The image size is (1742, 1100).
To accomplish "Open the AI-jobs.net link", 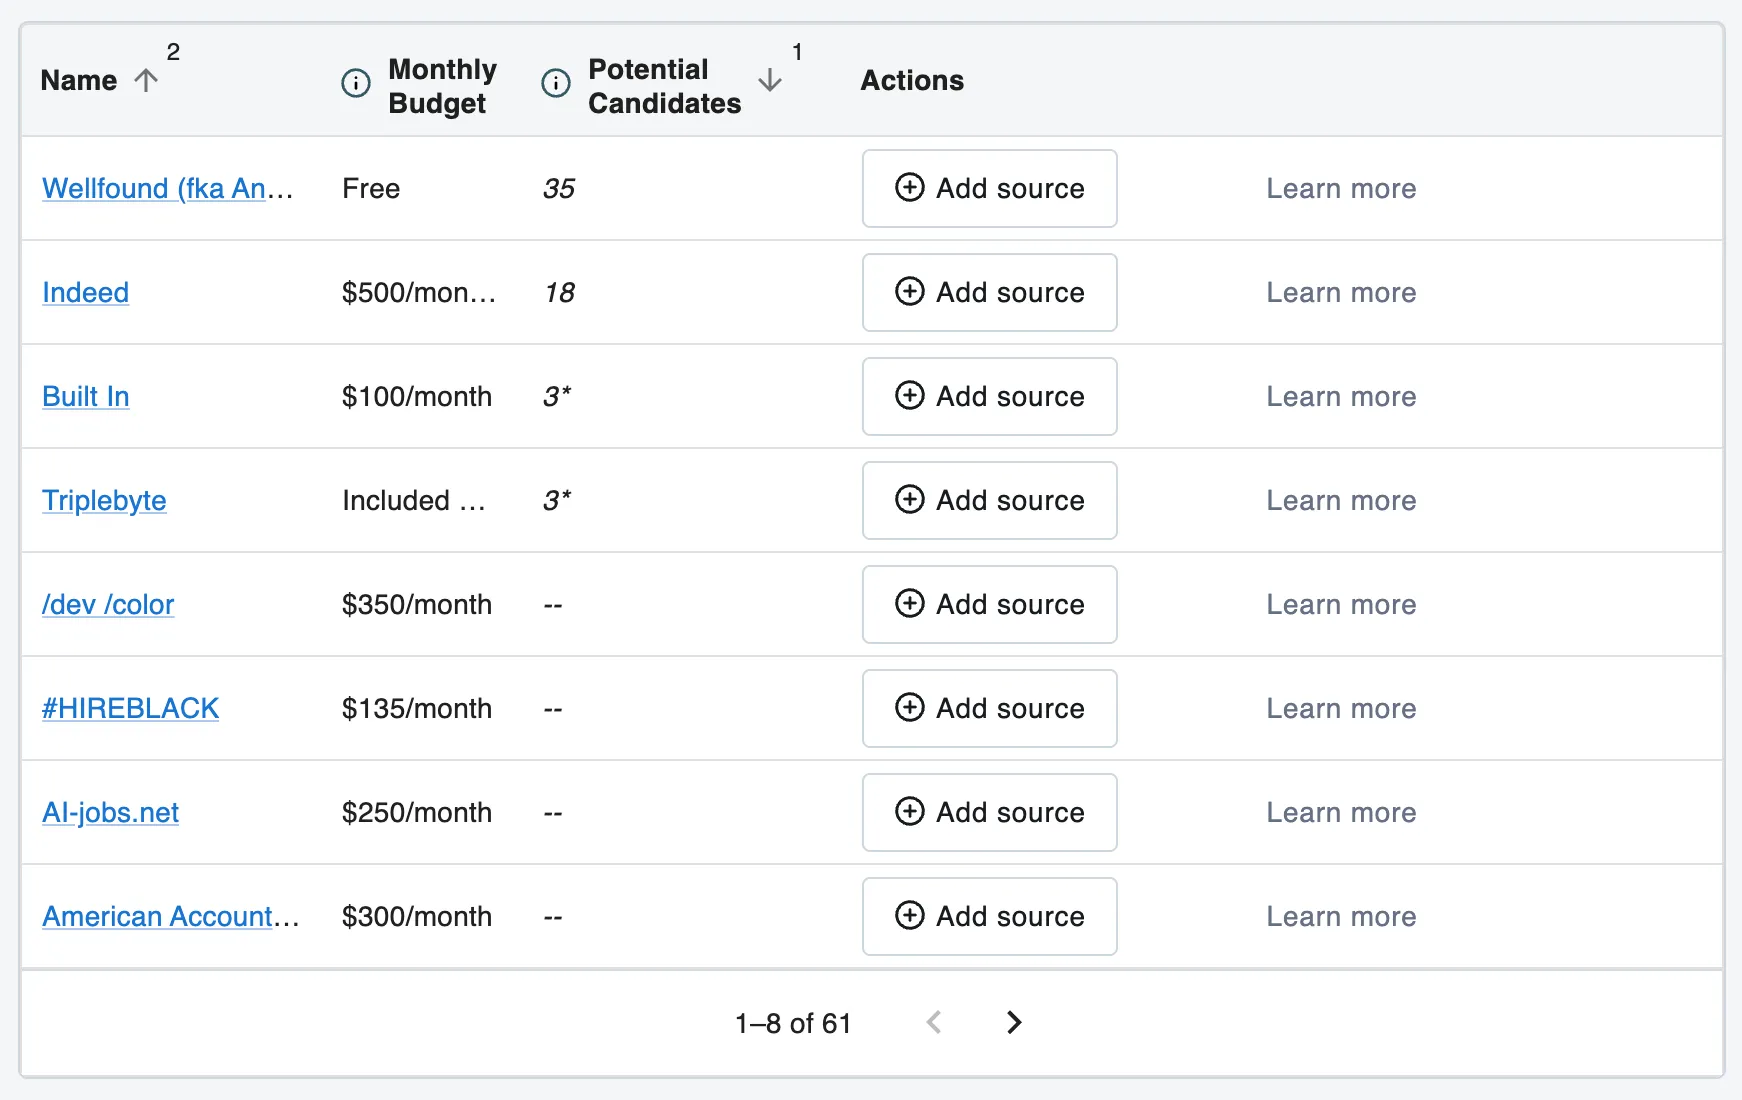I will [x=110, y=812].
